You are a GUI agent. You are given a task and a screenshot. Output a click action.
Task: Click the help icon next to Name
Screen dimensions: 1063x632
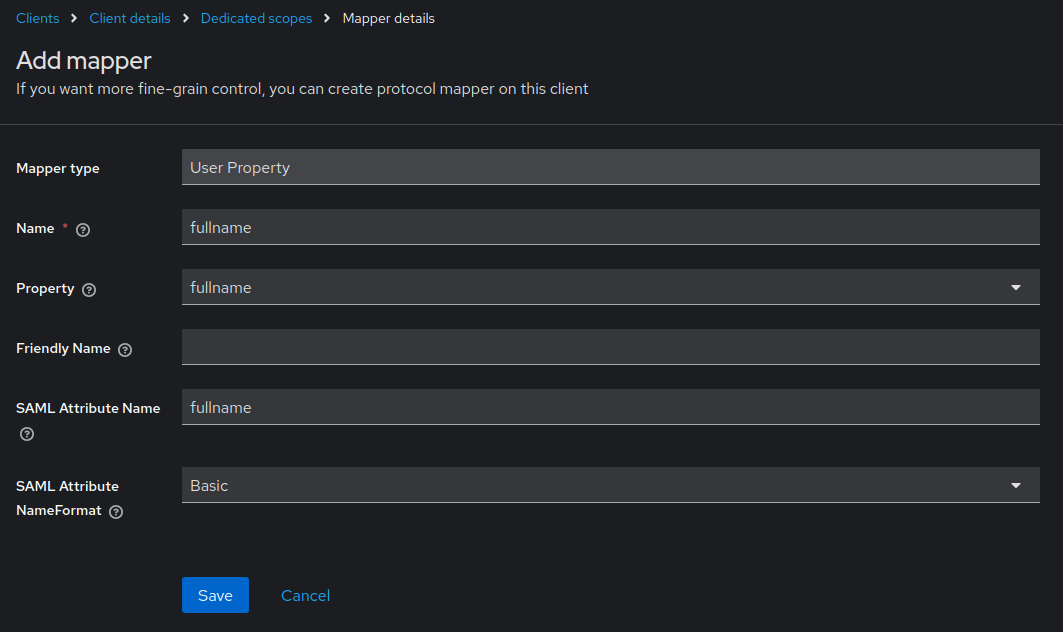[83, 229]
